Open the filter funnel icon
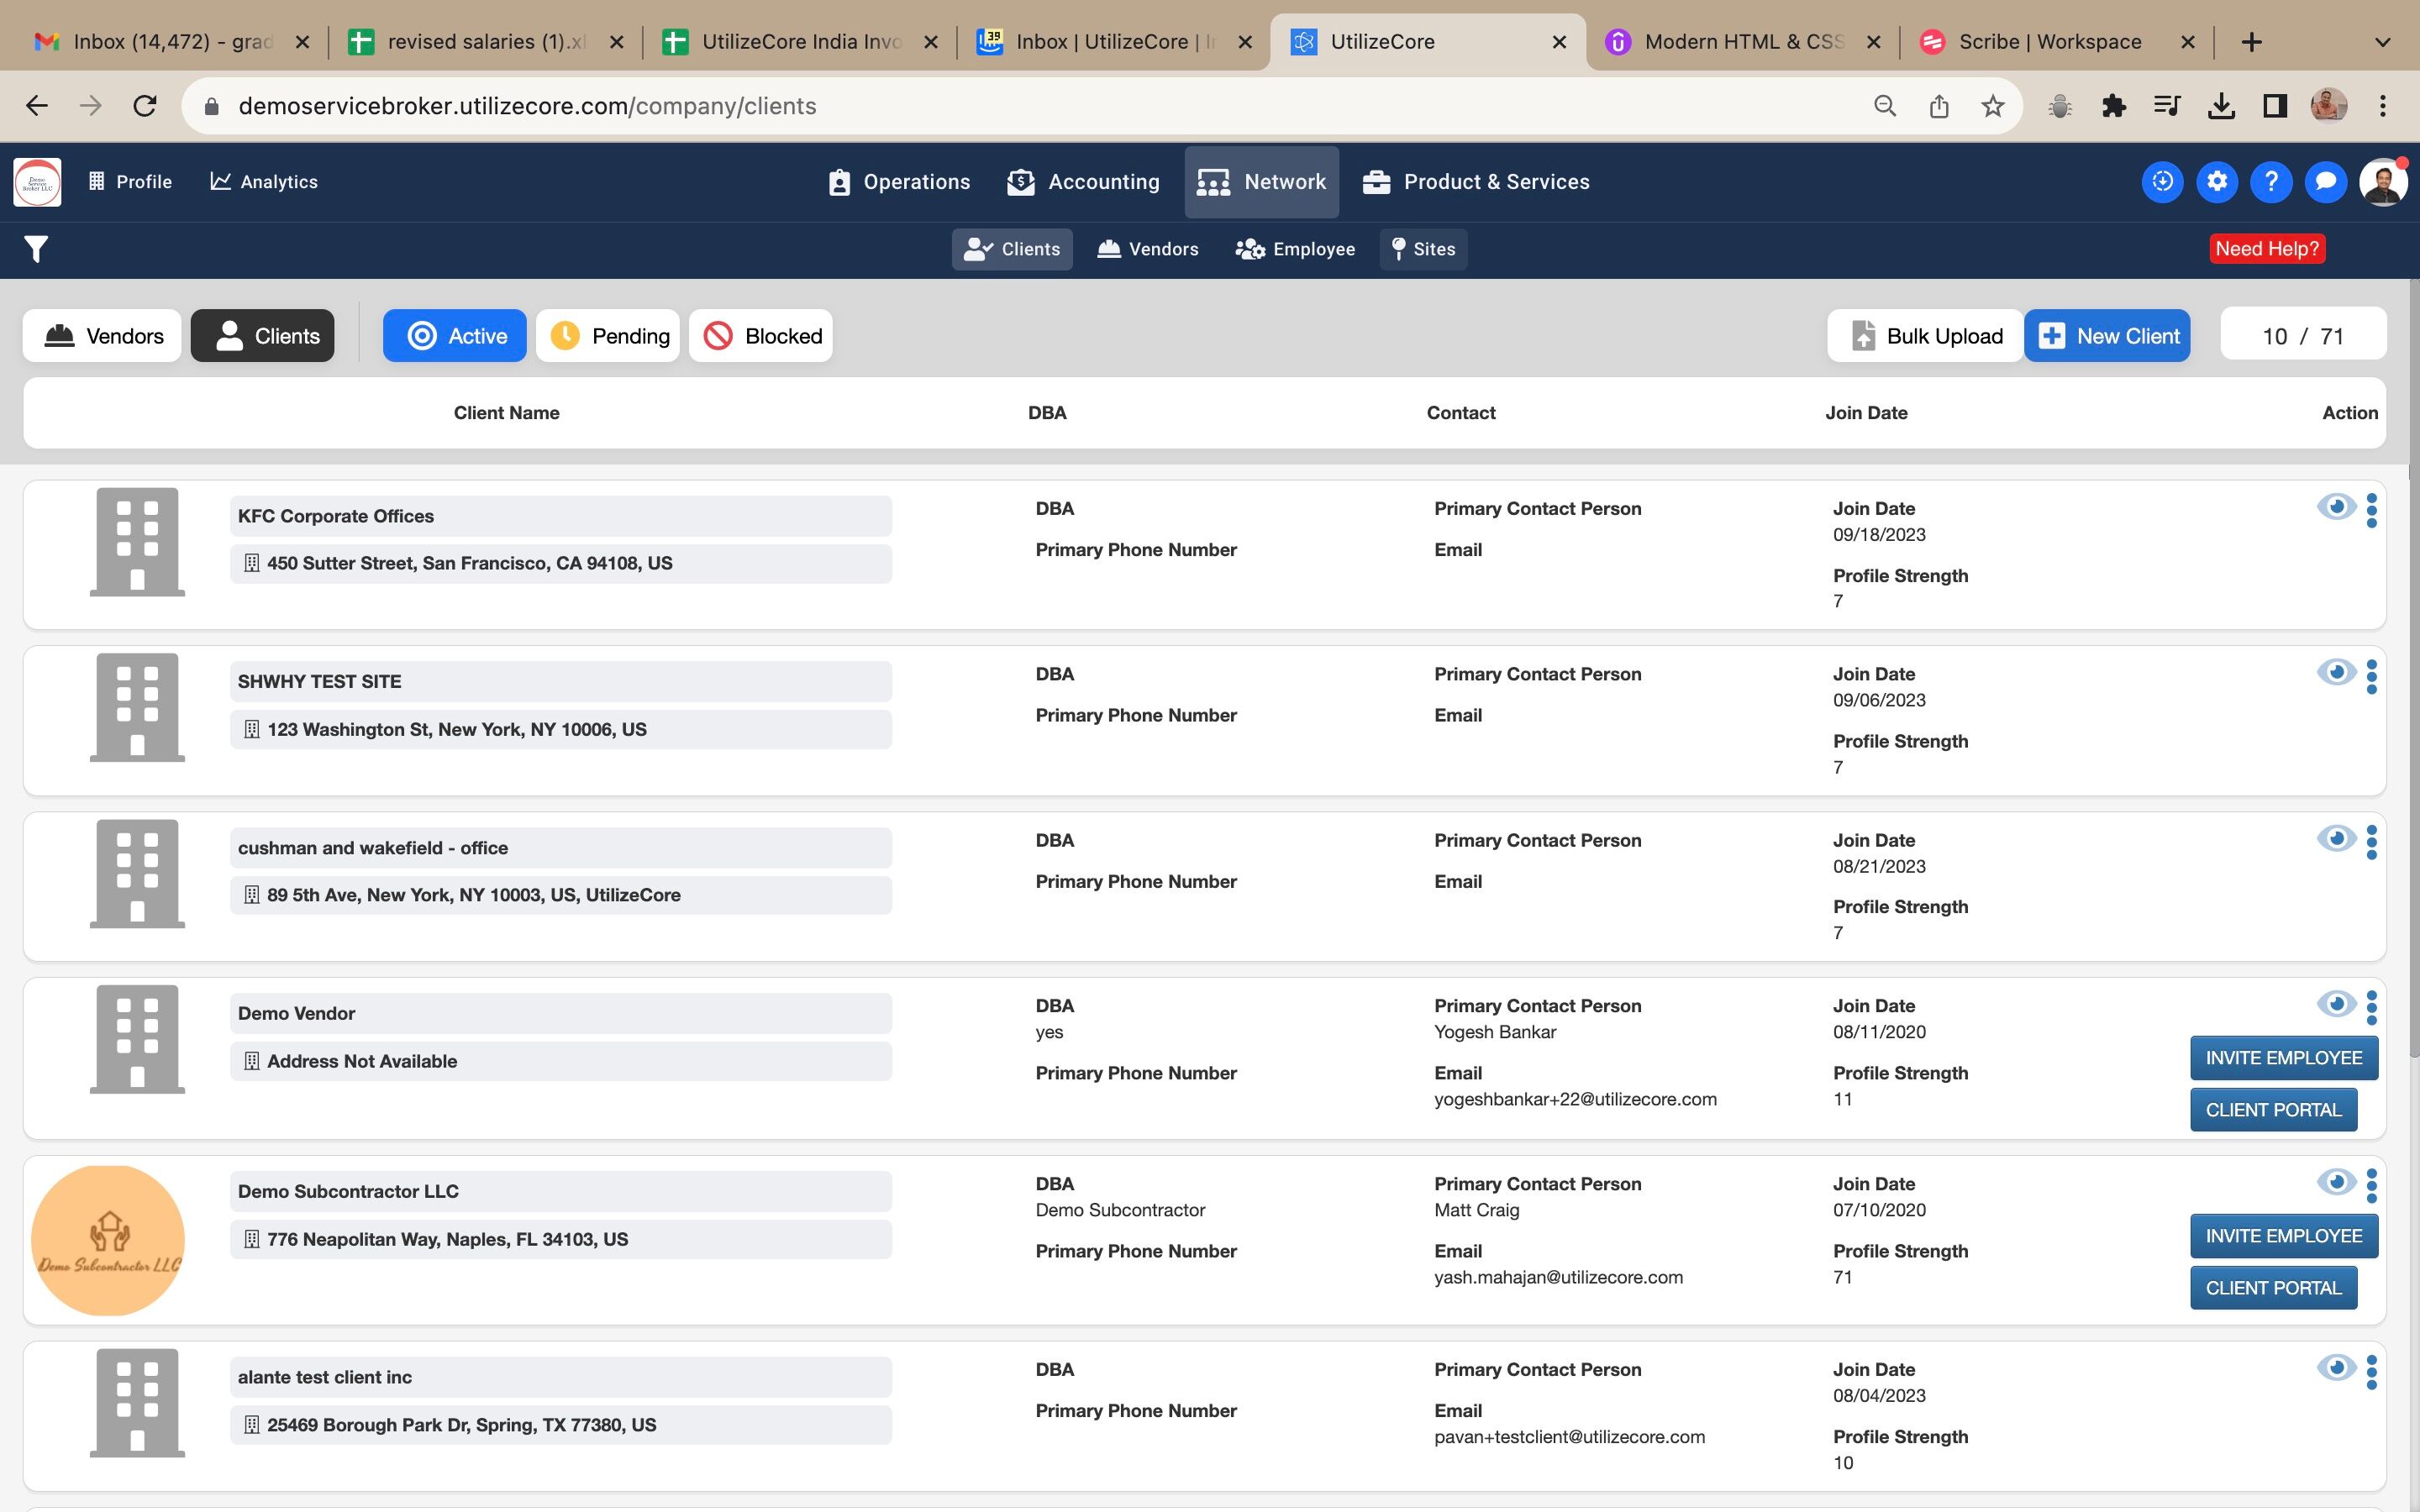The image size is (2420, 1512). point(36,249)
